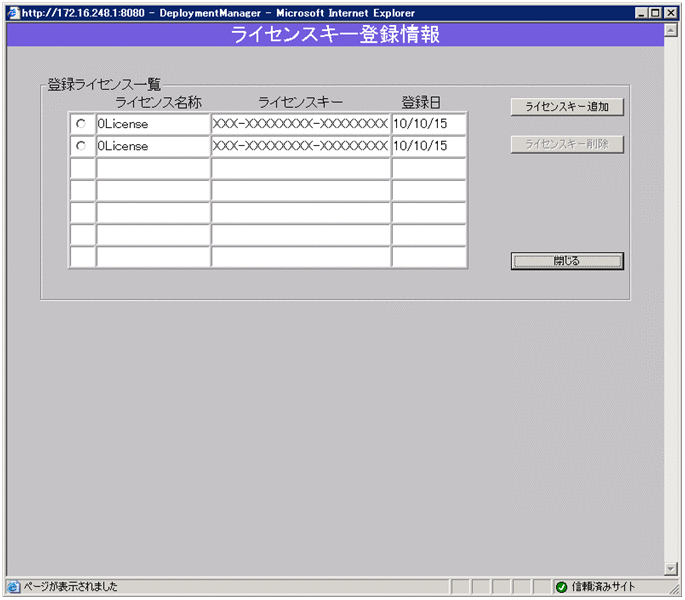Click the scrollbar up arrow

click(x=671, y=30)
